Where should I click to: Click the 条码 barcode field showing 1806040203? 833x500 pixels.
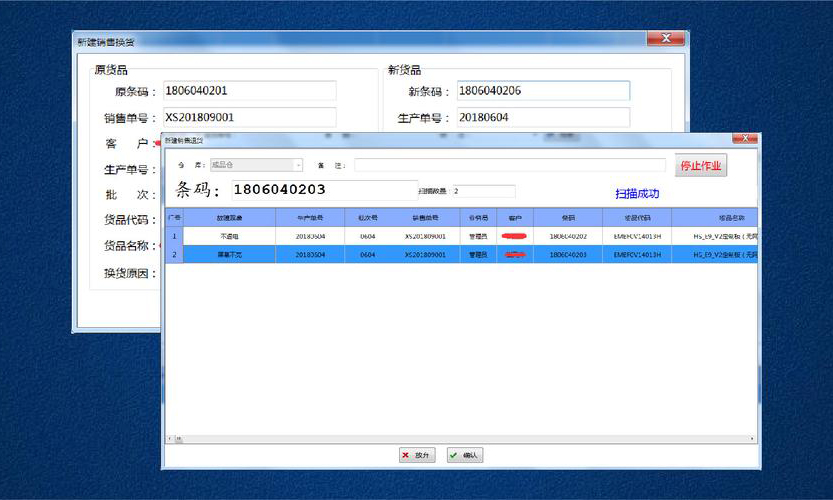tap(322, 189)
